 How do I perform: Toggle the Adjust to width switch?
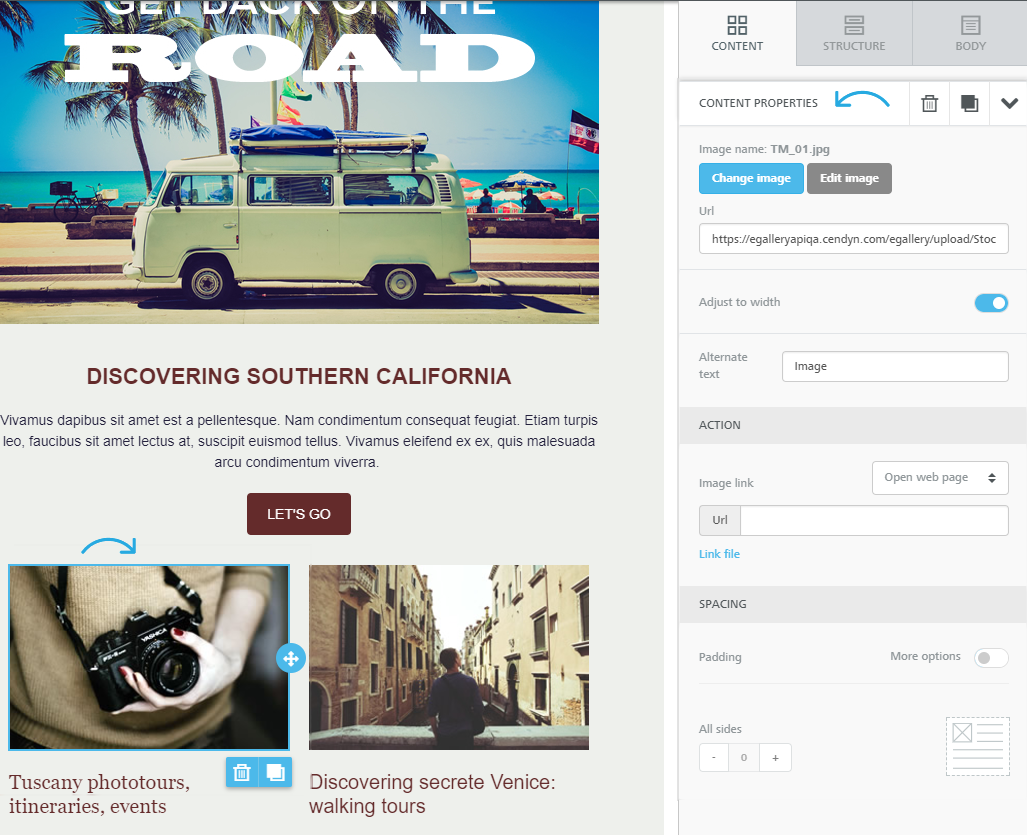click(991, 303)
